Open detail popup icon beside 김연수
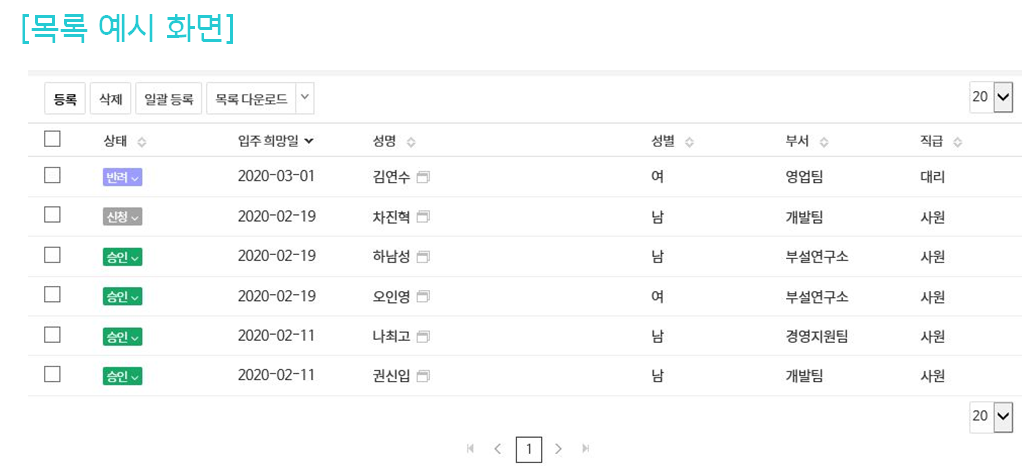The image size is (1022, 471). tap(423, 177)
